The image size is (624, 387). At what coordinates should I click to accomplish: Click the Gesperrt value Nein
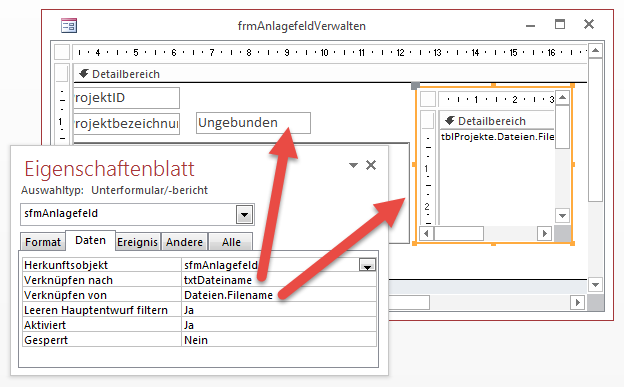[196, 340]
